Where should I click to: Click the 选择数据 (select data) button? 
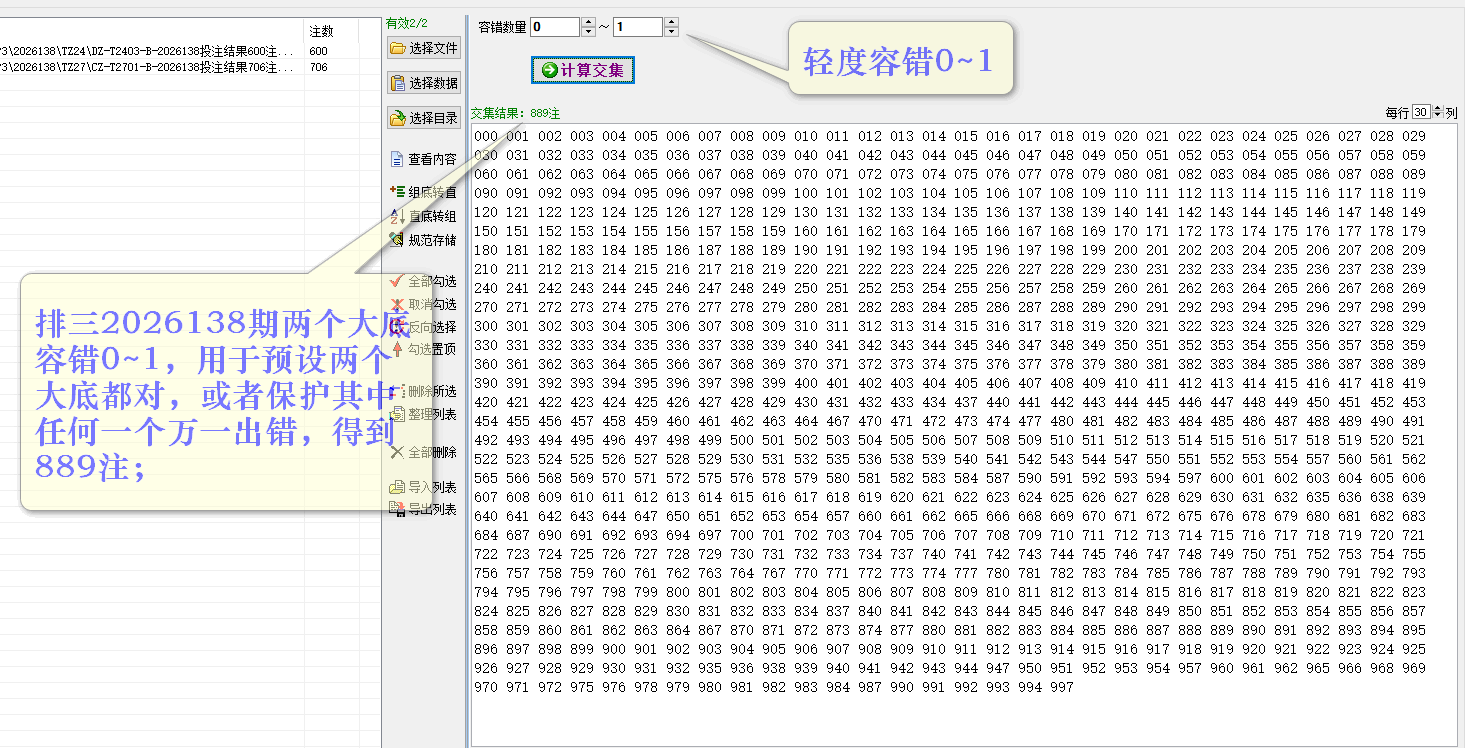(423, 83)
